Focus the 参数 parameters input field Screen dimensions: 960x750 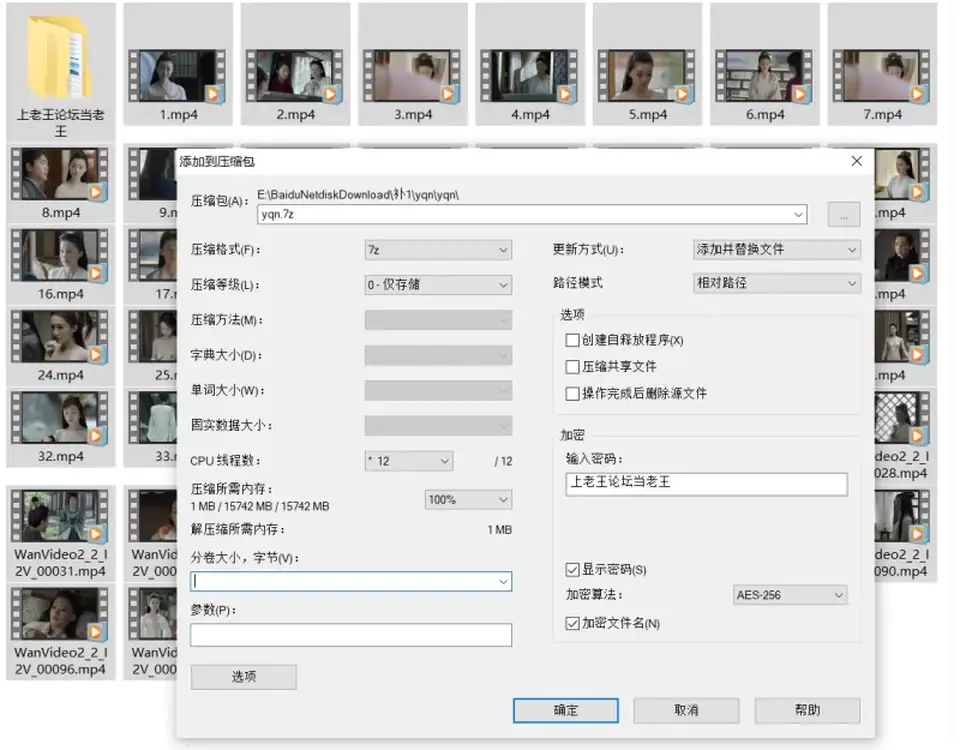pos(351,635)
